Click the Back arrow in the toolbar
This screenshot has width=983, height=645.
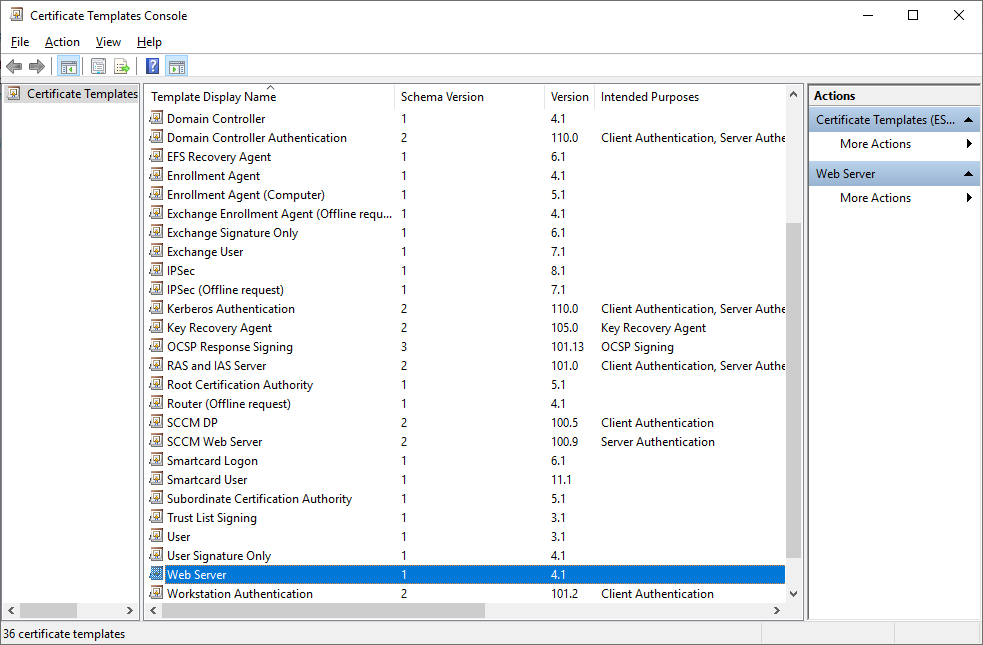tap(14, 66)
